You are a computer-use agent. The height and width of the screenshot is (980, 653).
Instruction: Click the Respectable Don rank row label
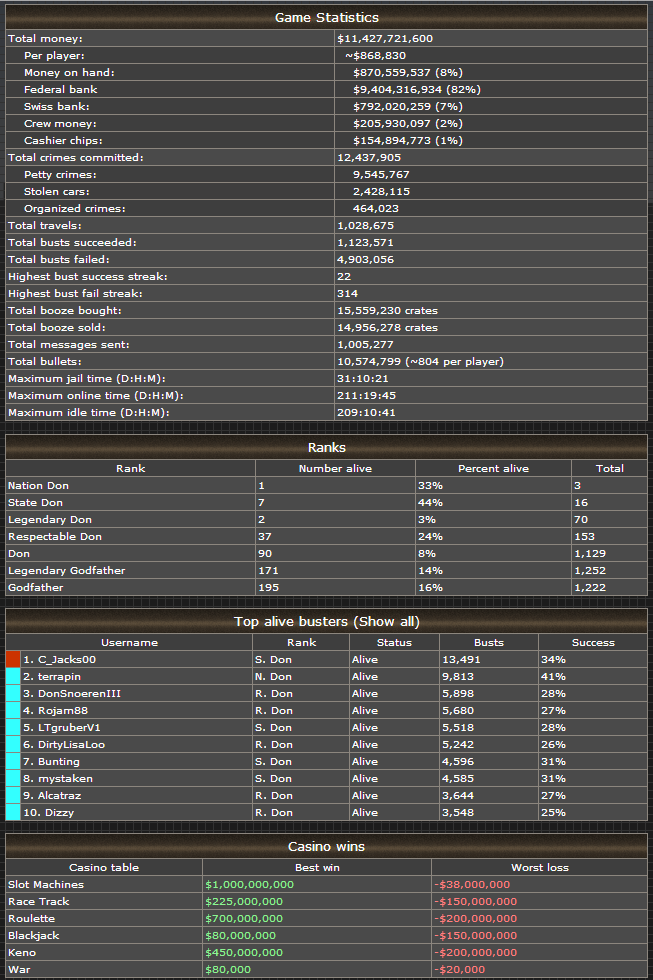click(x=54, y=536)
